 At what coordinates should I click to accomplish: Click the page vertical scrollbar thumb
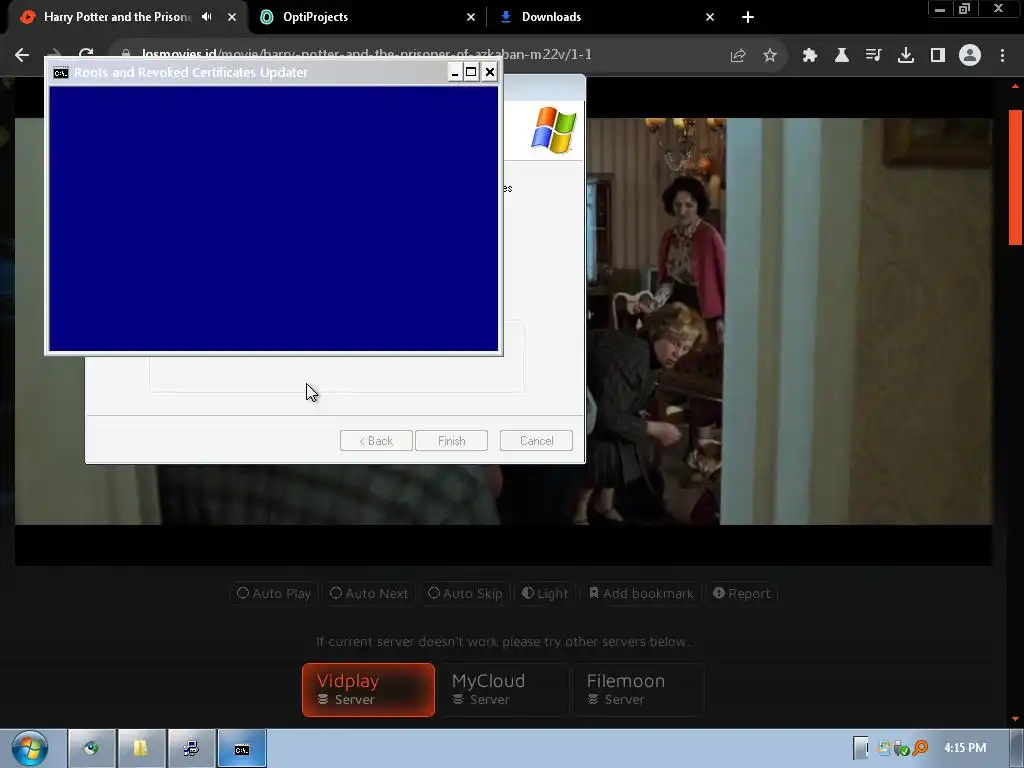pyautogui.click(x=1016, y=178)
